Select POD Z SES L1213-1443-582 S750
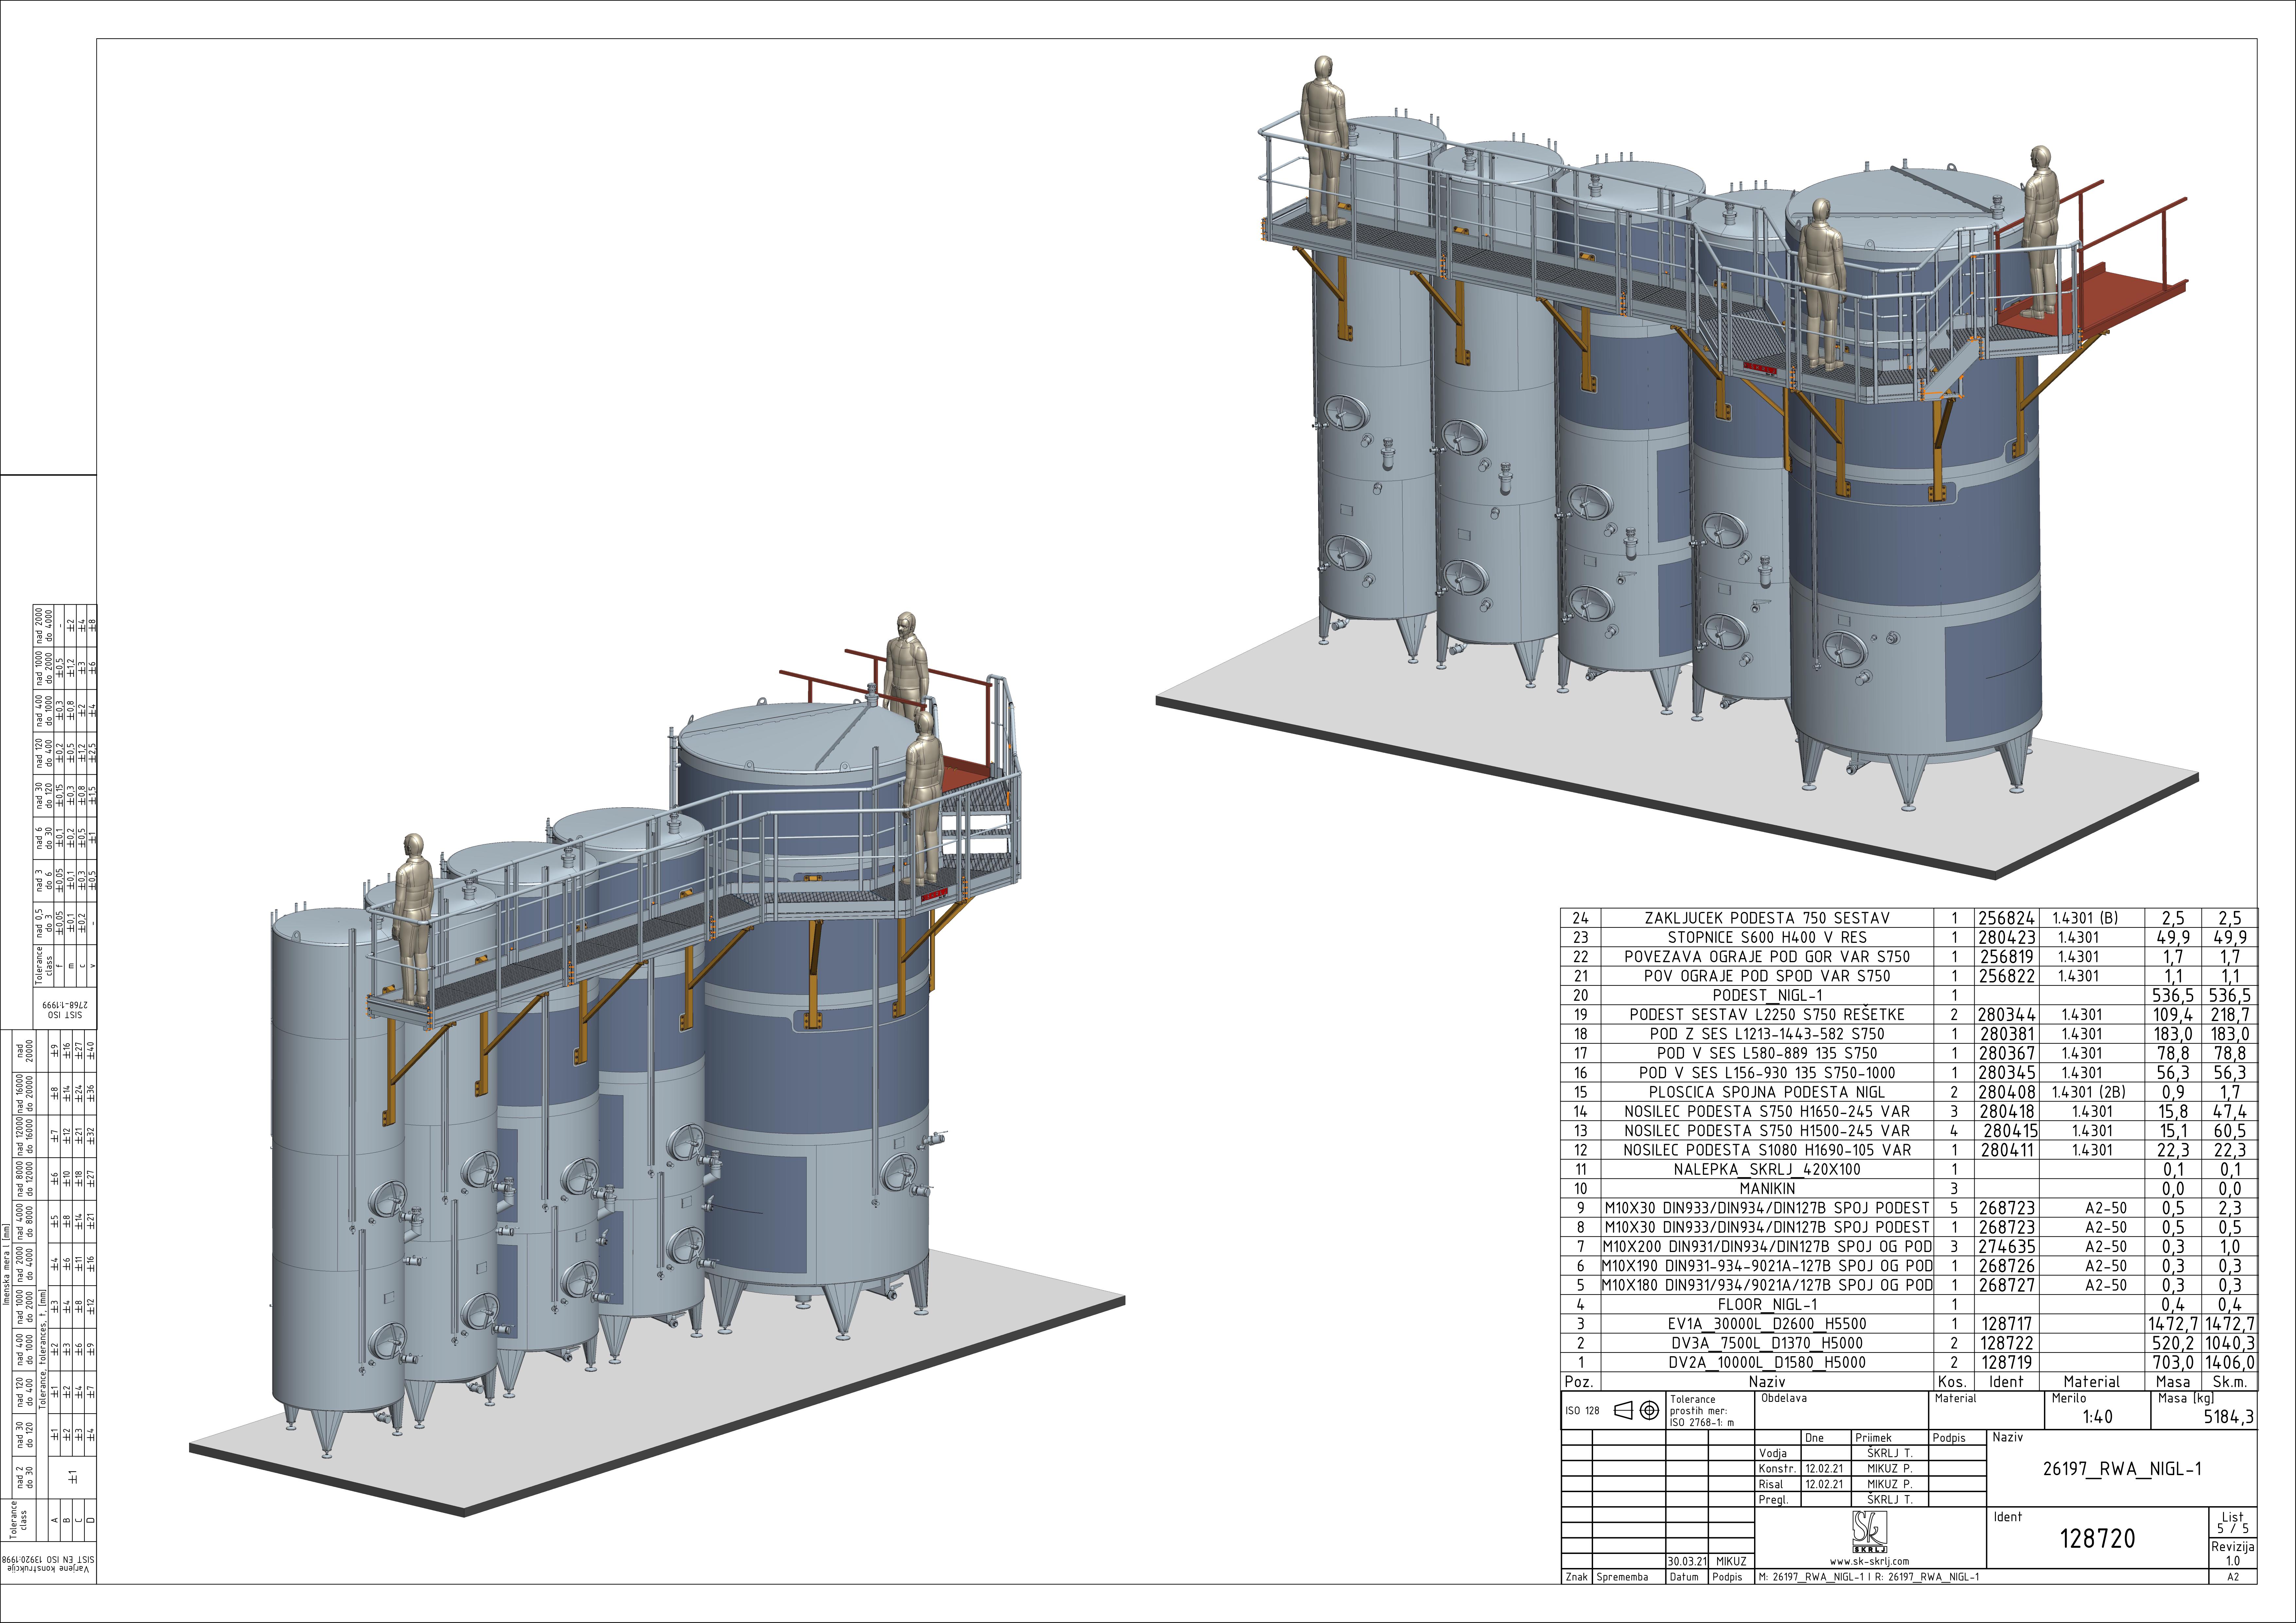Screen dimensions: 2296x1623 coord(1767,1034)
